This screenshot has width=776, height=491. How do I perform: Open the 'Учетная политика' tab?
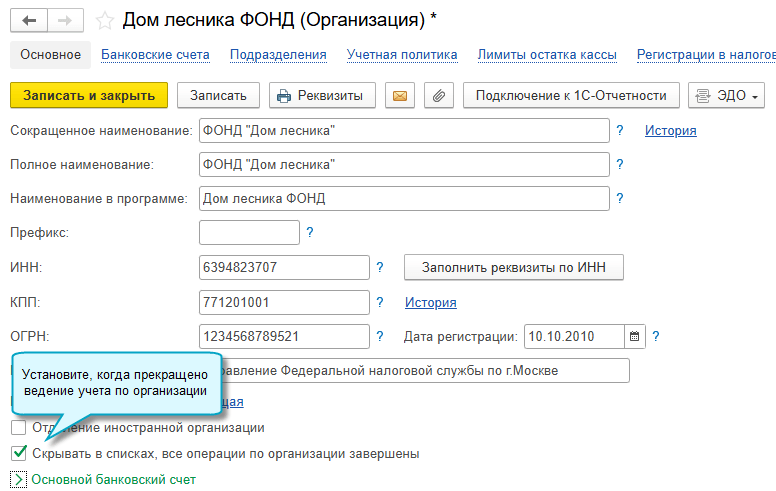coord(402,55)
